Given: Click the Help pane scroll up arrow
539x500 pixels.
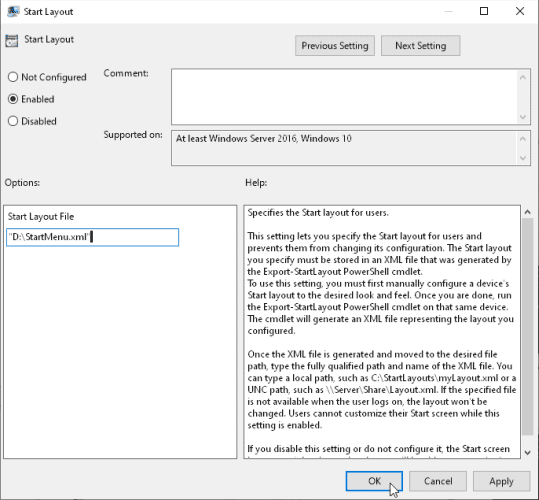Looking at the screenshot, I should [x=528, y=212].
